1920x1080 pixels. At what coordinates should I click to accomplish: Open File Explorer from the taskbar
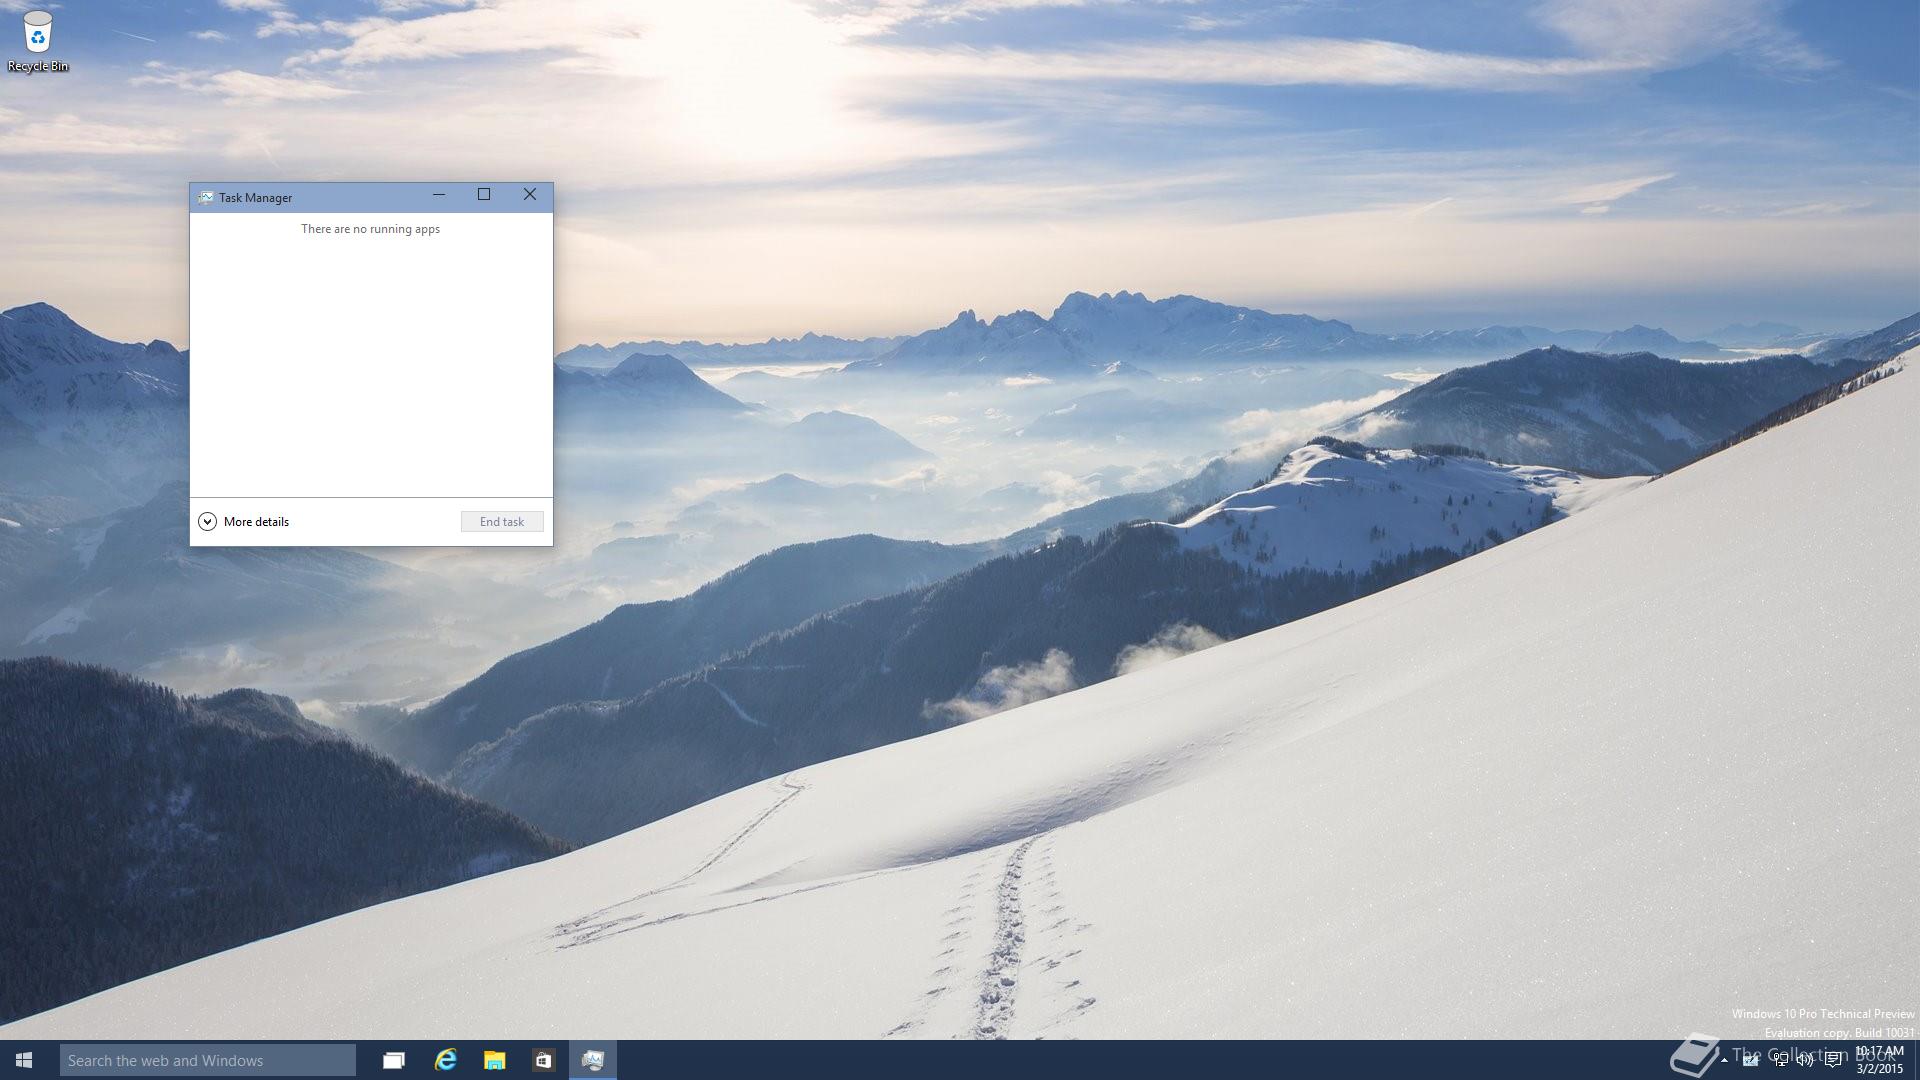[494, 1060]
